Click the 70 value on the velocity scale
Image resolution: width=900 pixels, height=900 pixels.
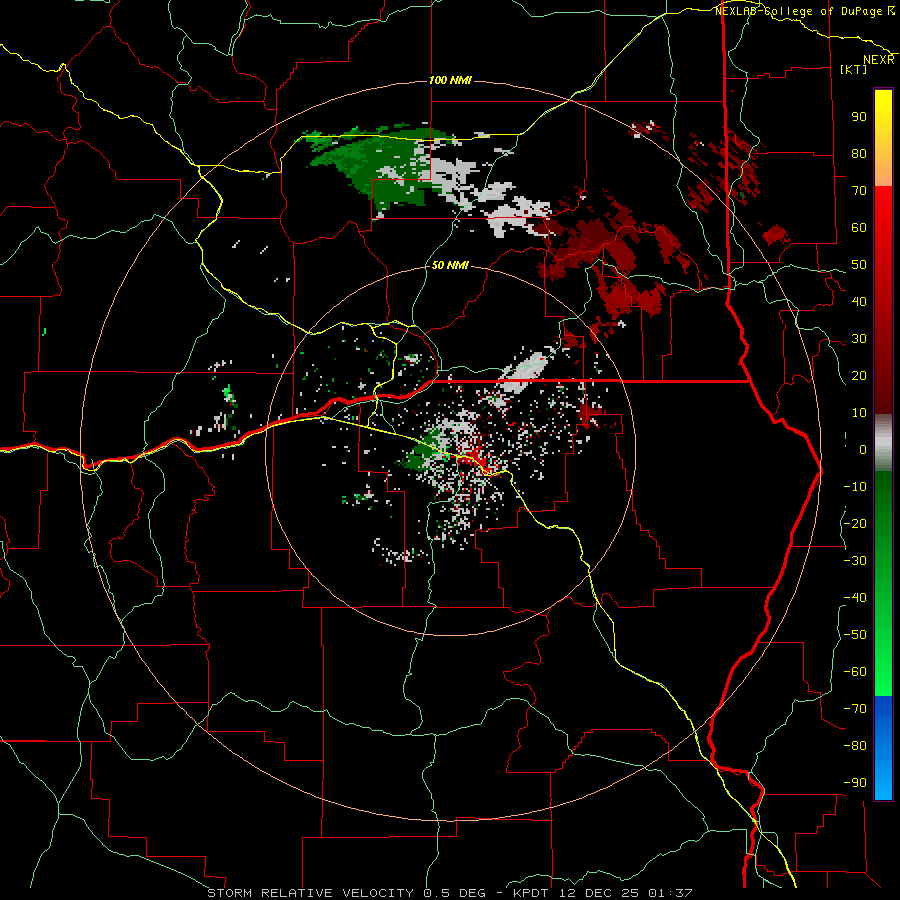[x=859, y=191]
